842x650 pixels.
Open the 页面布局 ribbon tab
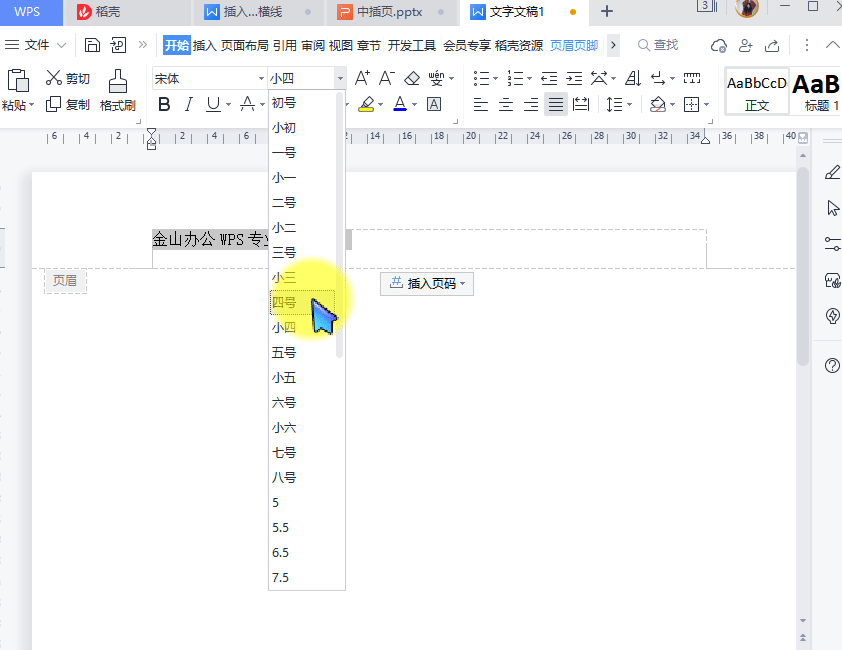click(244, 45)
